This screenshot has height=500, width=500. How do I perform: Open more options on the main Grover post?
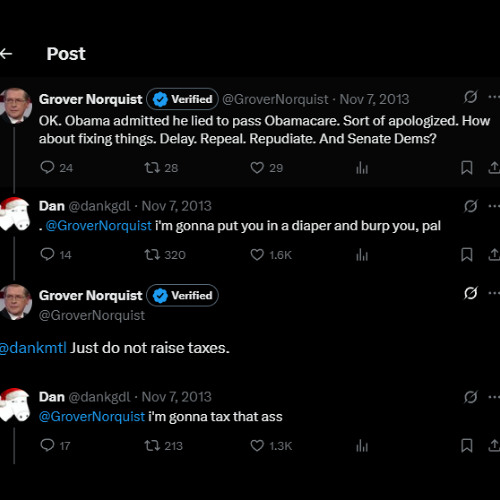click(x=494, y=293)
